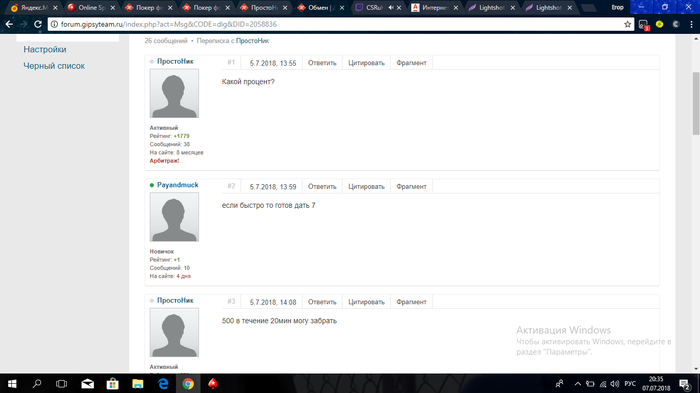The image size is (700, 393).
Task: Click volume speaker tray icon
Action: click(615, 384)
